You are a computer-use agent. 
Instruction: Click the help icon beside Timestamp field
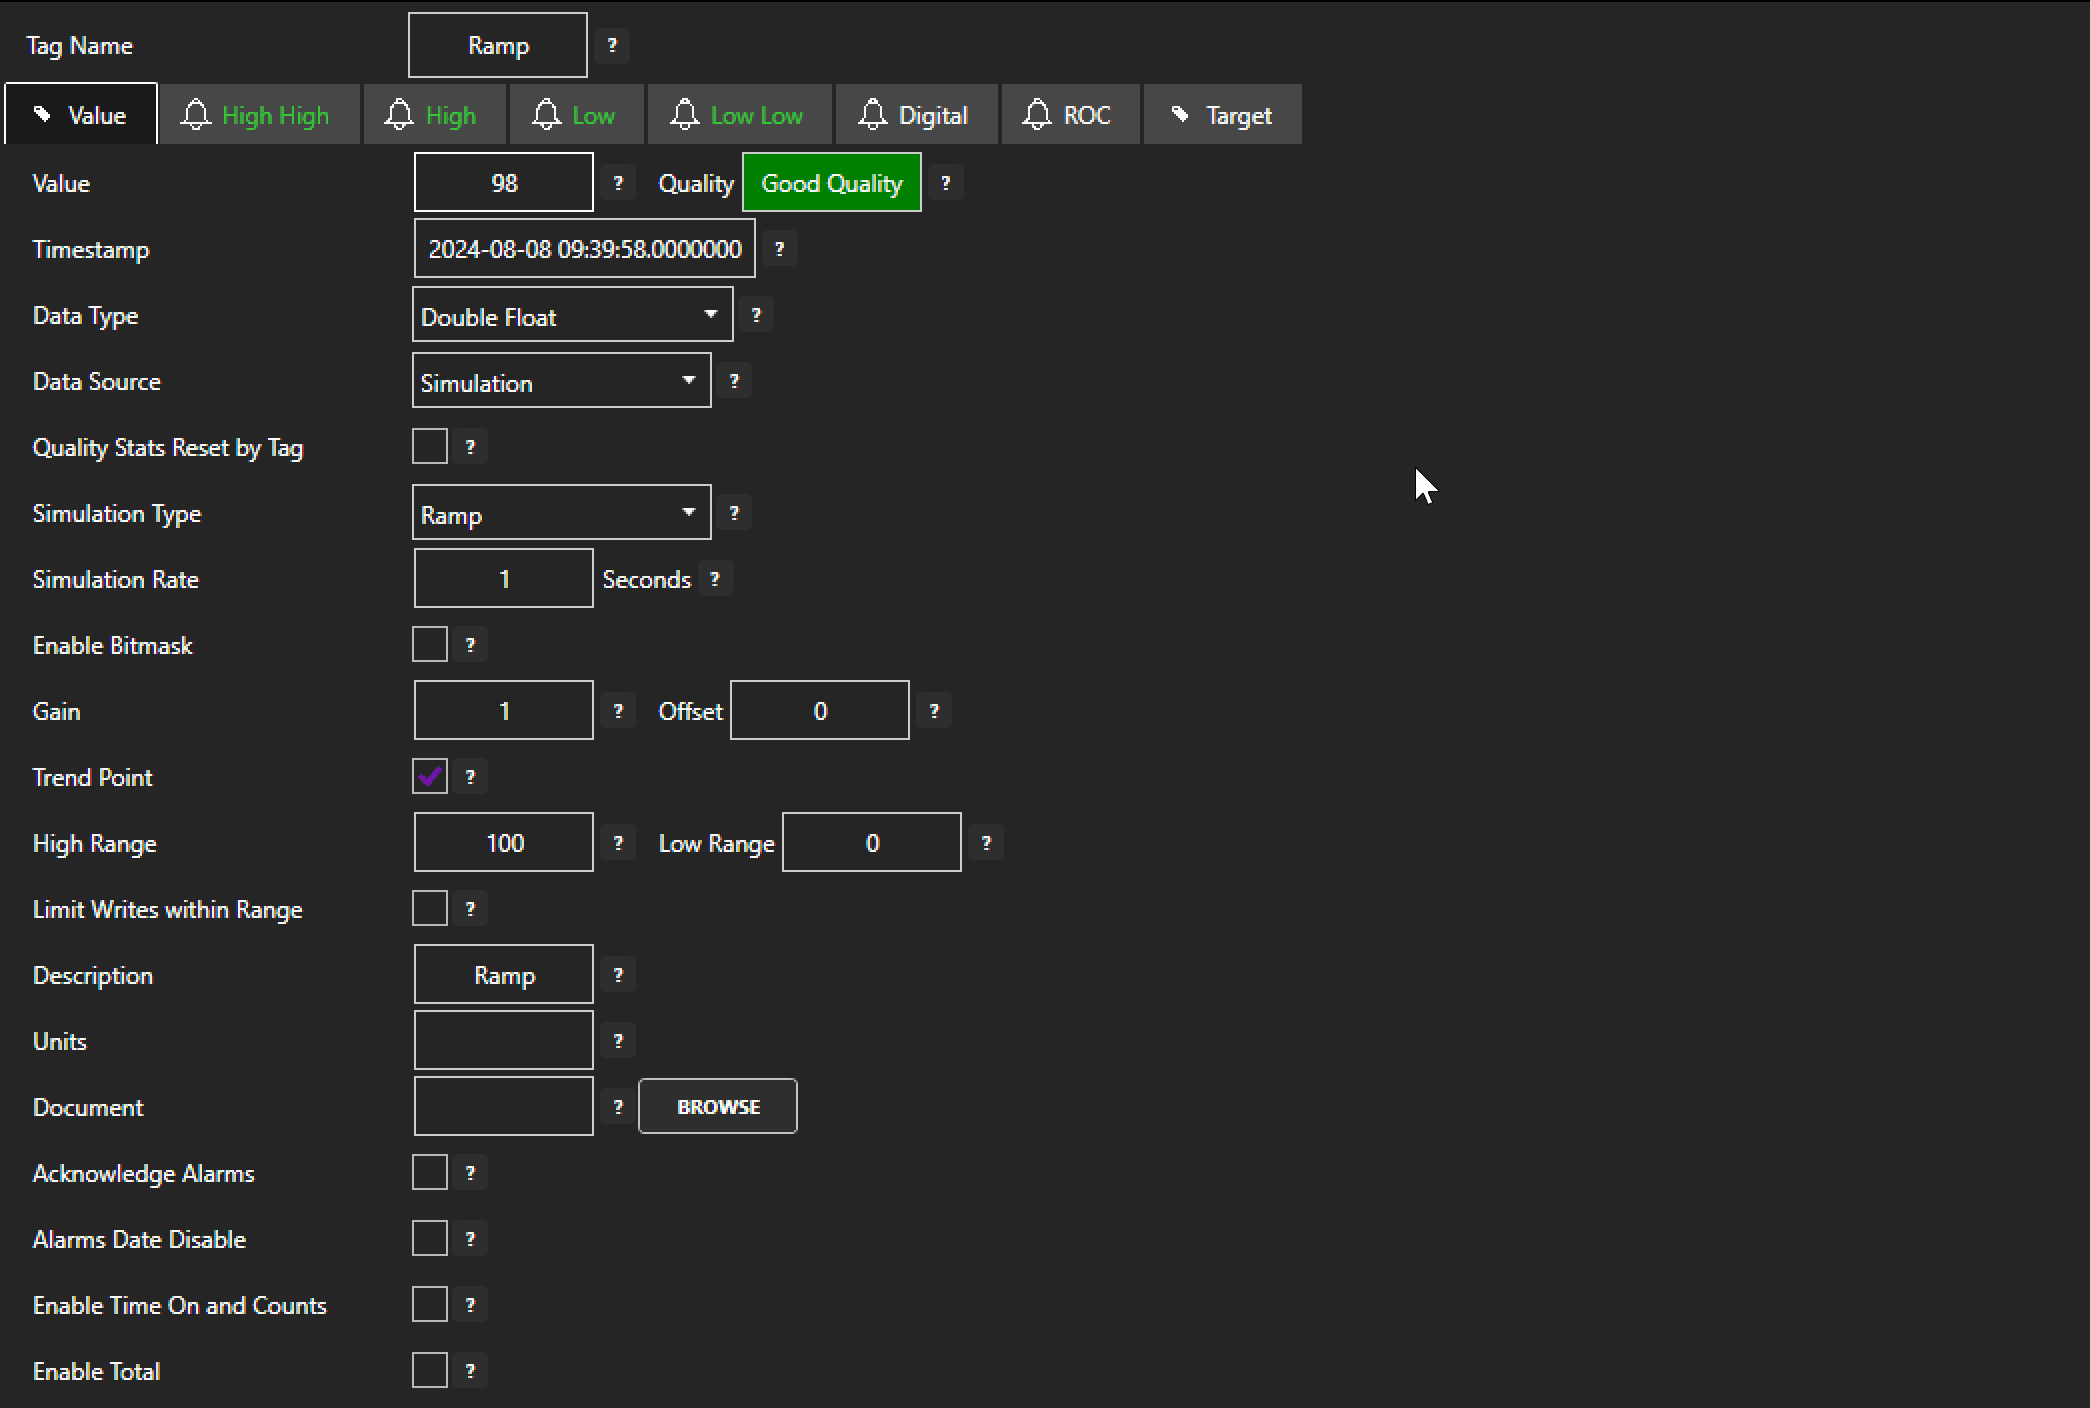[779, 249]
